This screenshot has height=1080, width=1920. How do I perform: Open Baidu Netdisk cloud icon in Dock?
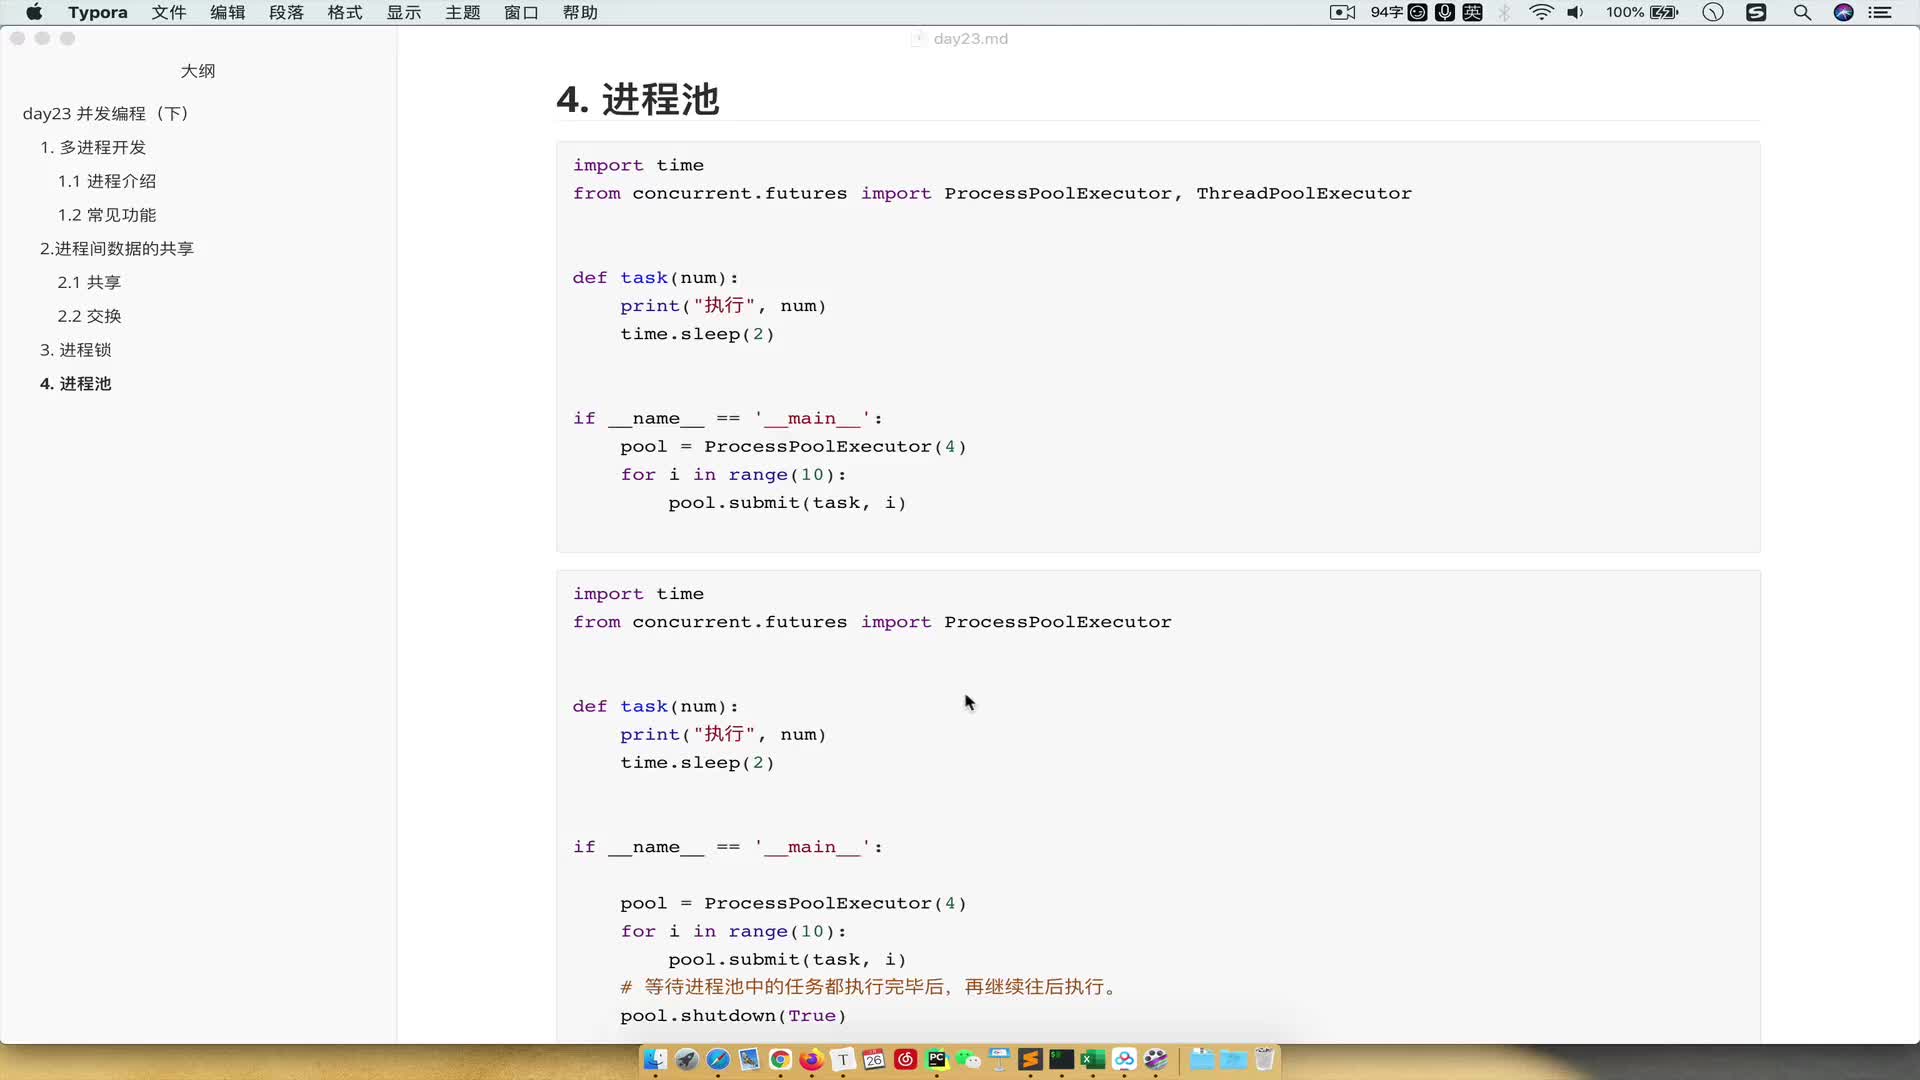[1125, 1060]
